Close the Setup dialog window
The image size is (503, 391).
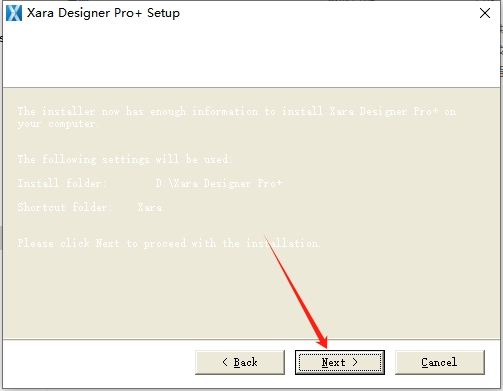pyautogui.click(x=485, y=13)
